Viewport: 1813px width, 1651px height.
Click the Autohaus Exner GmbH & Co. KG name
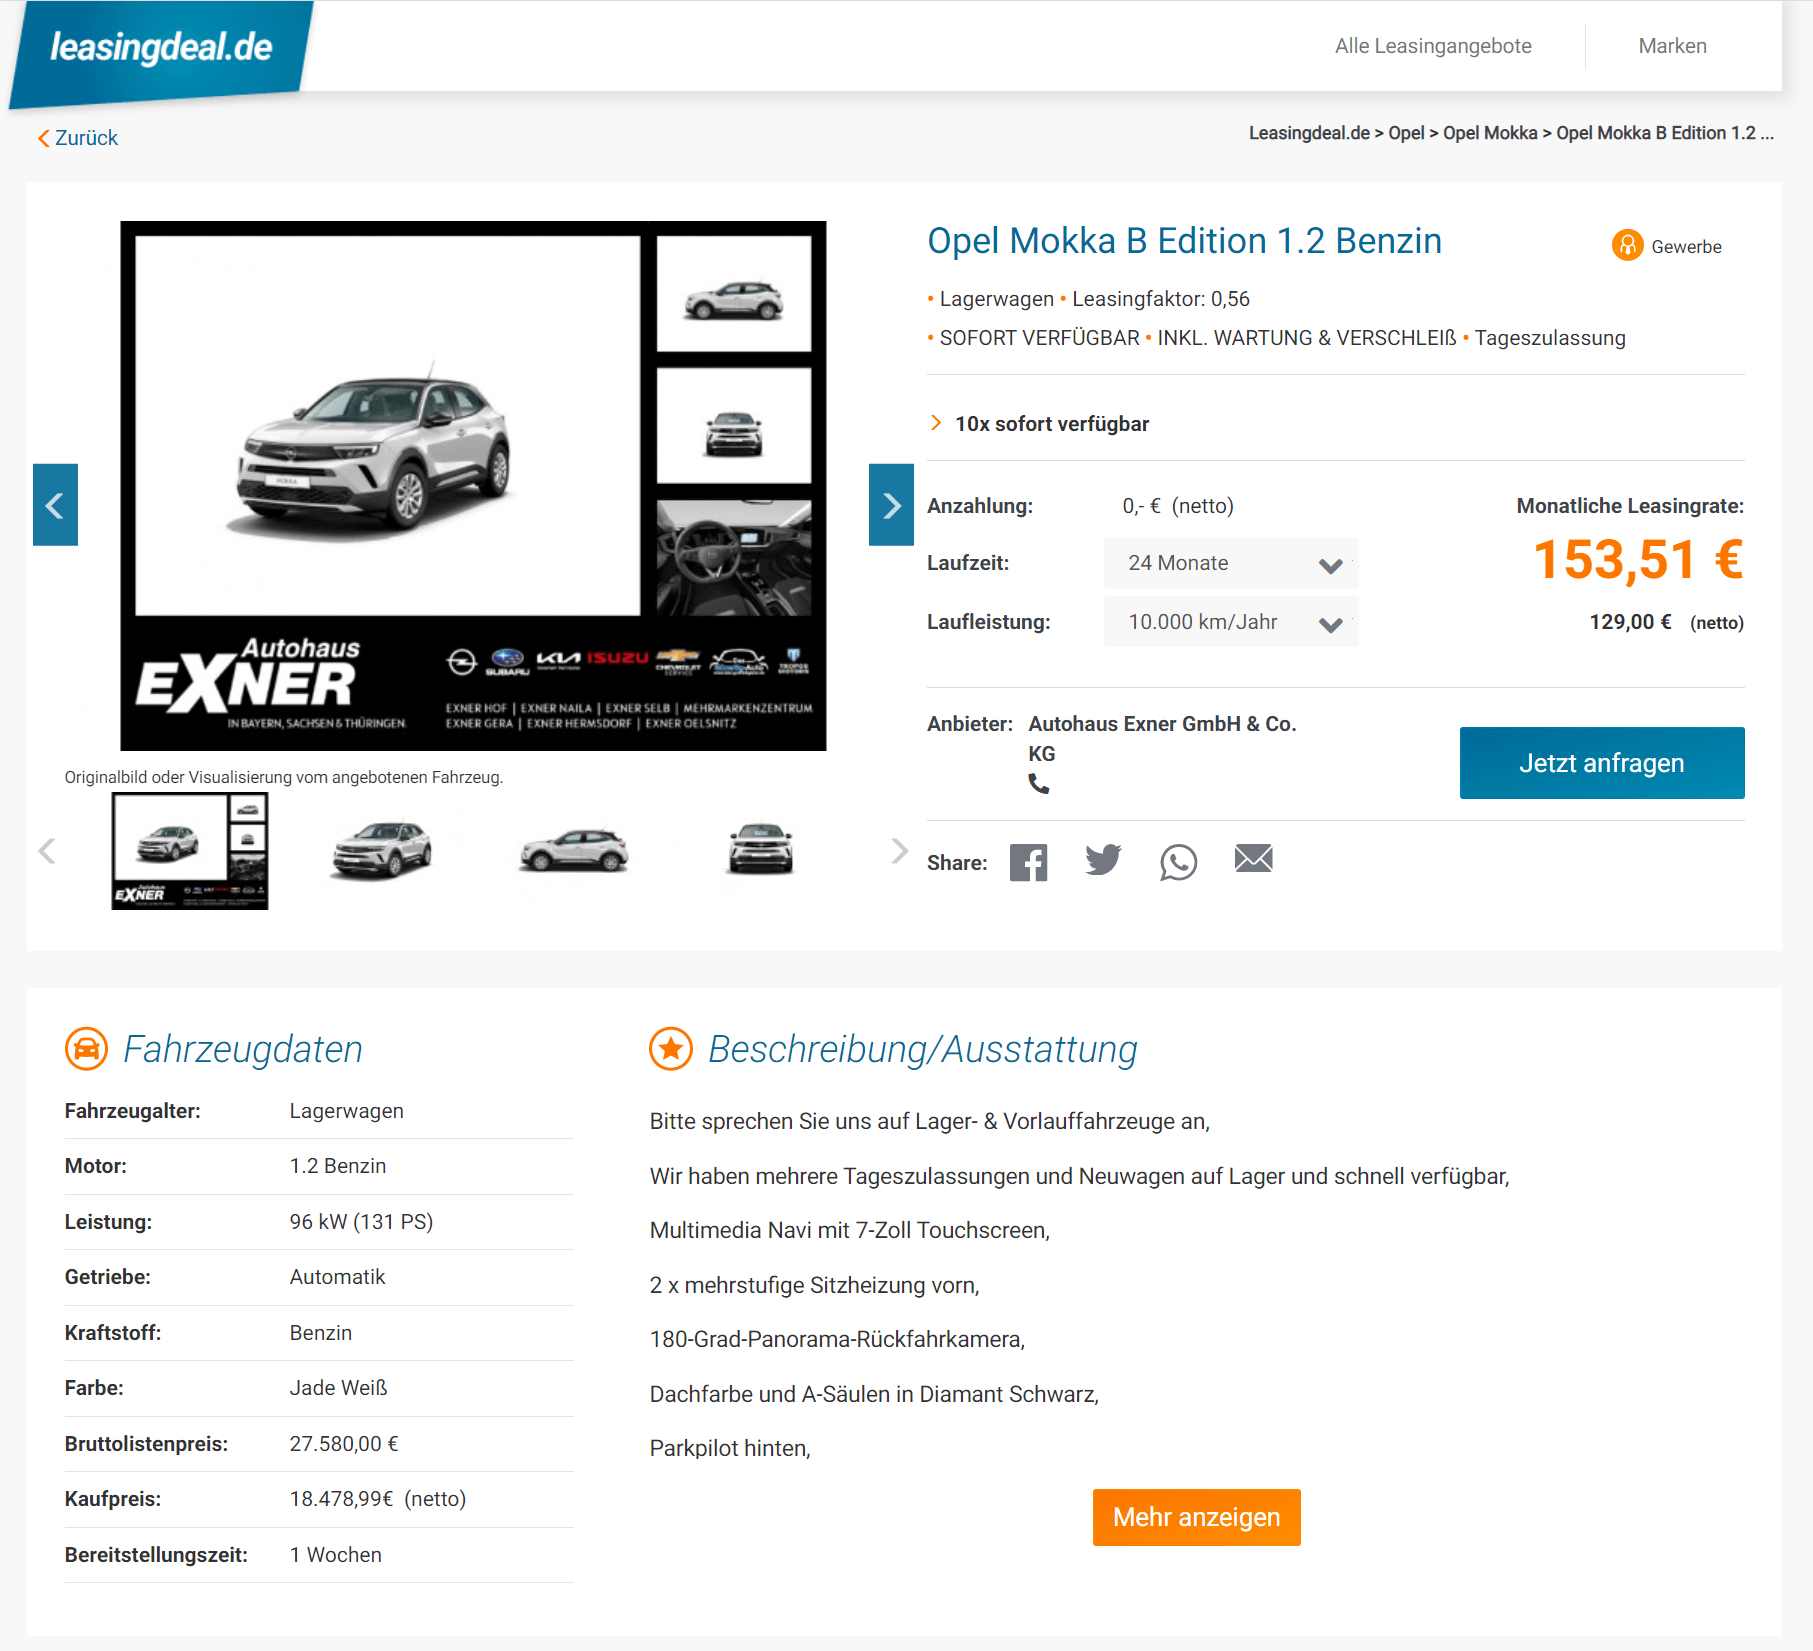1162,738
